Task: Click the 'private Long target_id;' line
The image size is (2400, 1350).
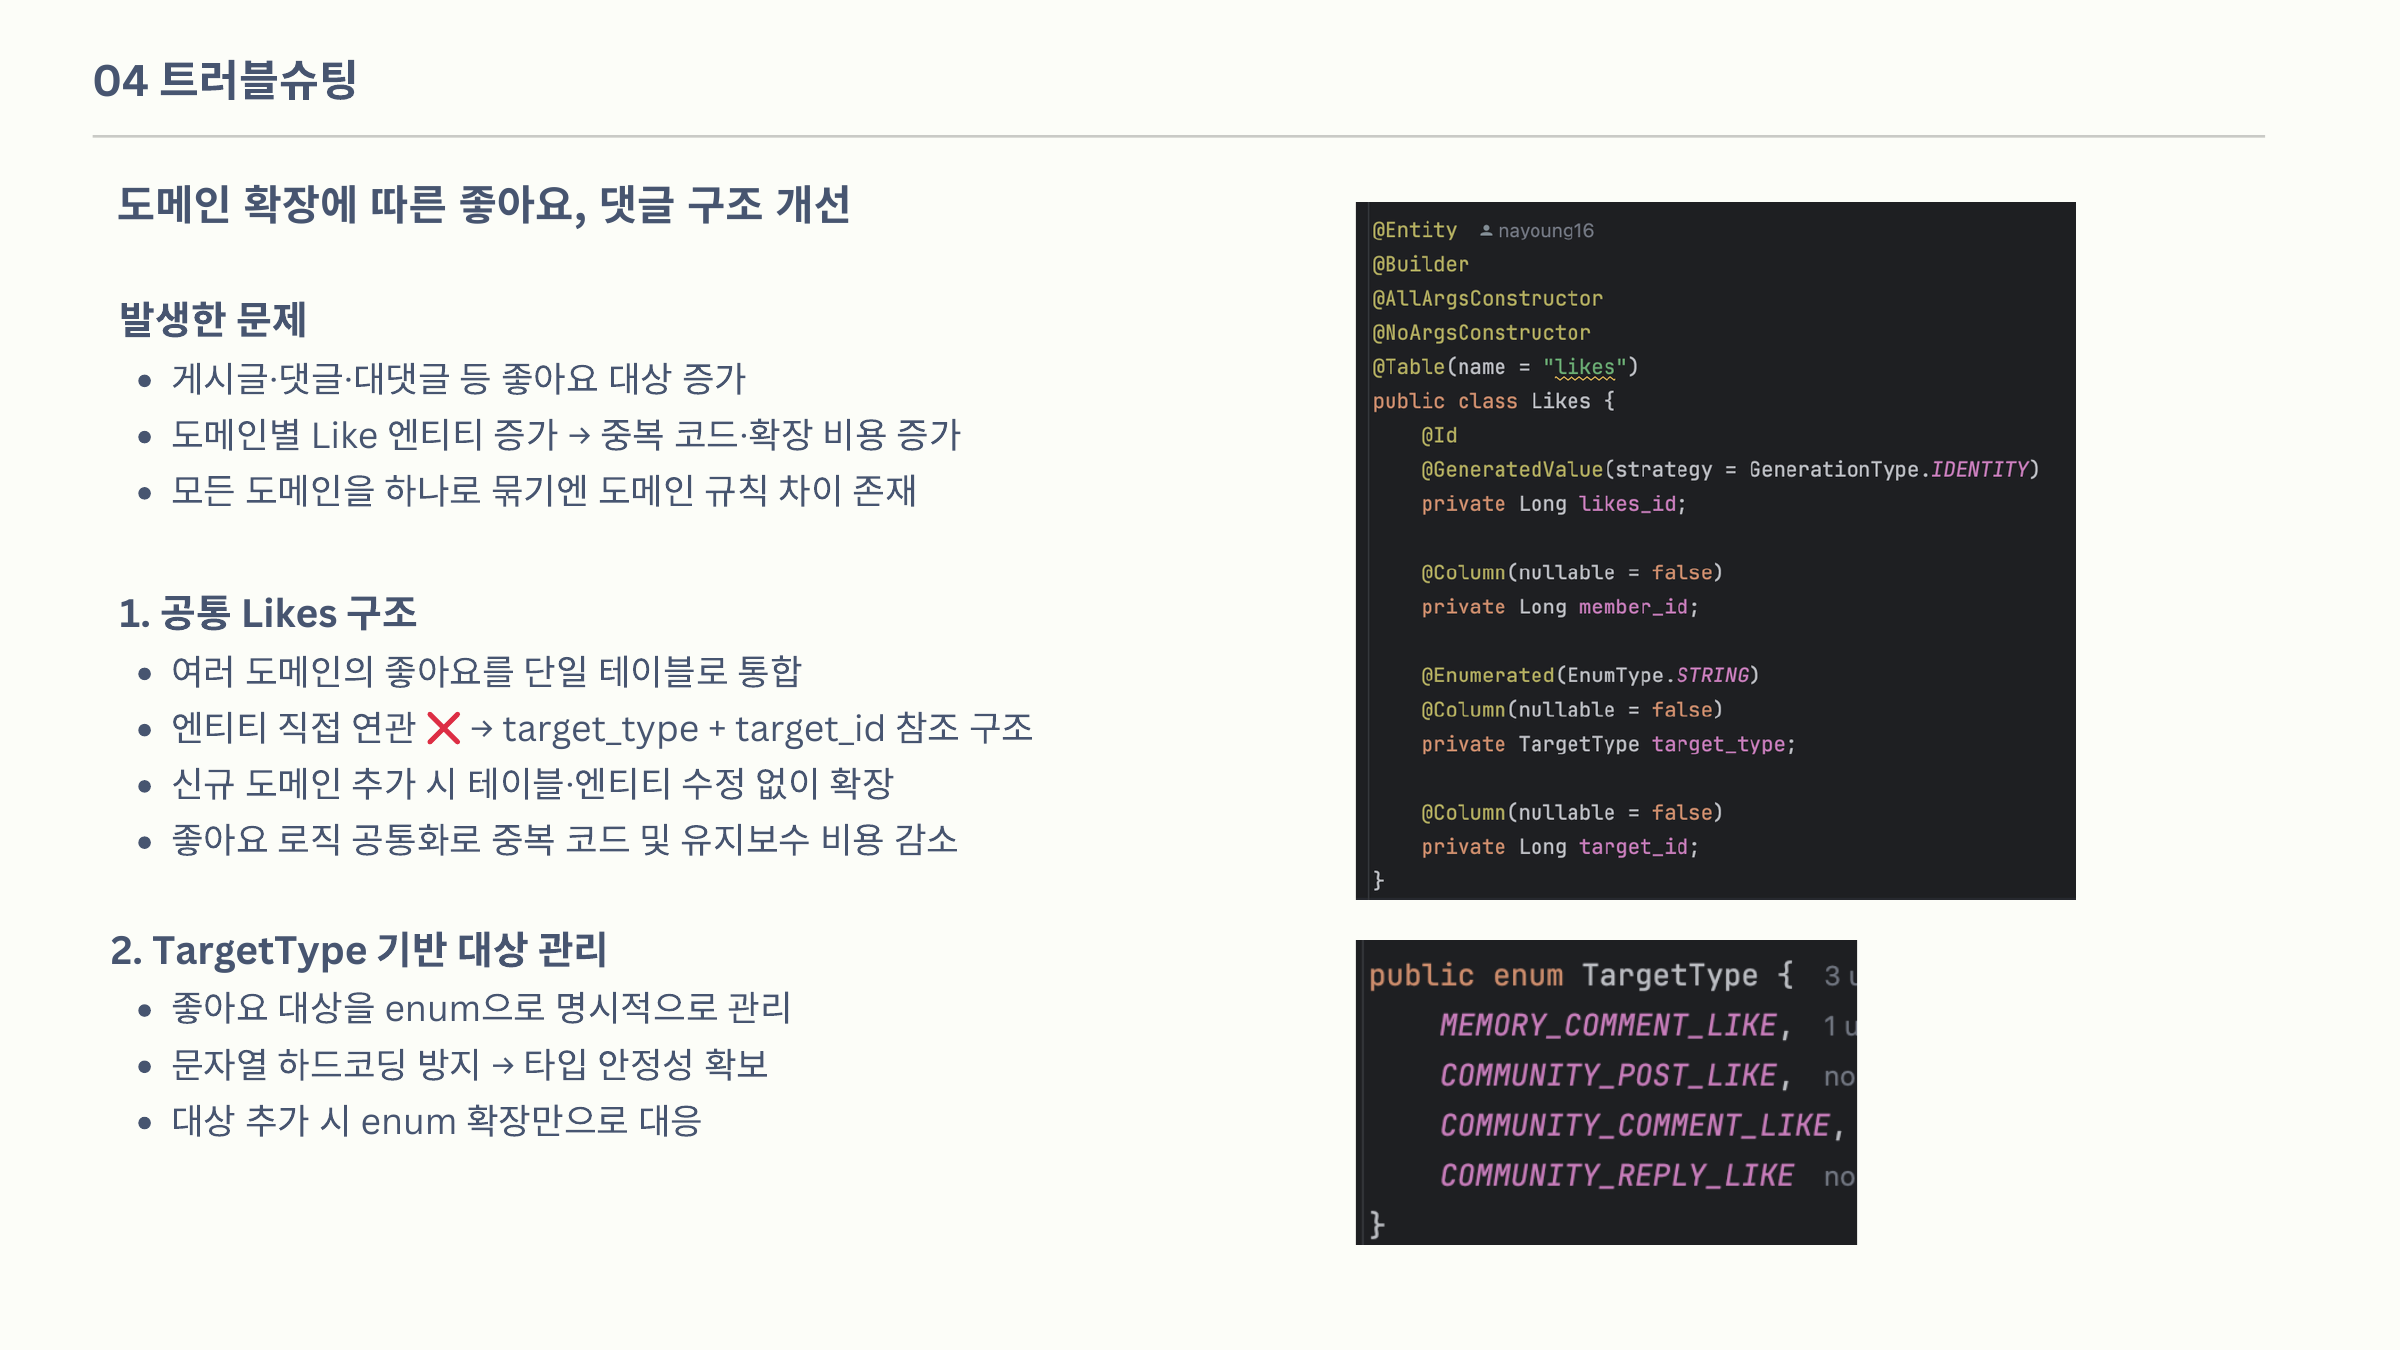Action: [1560, 847]
